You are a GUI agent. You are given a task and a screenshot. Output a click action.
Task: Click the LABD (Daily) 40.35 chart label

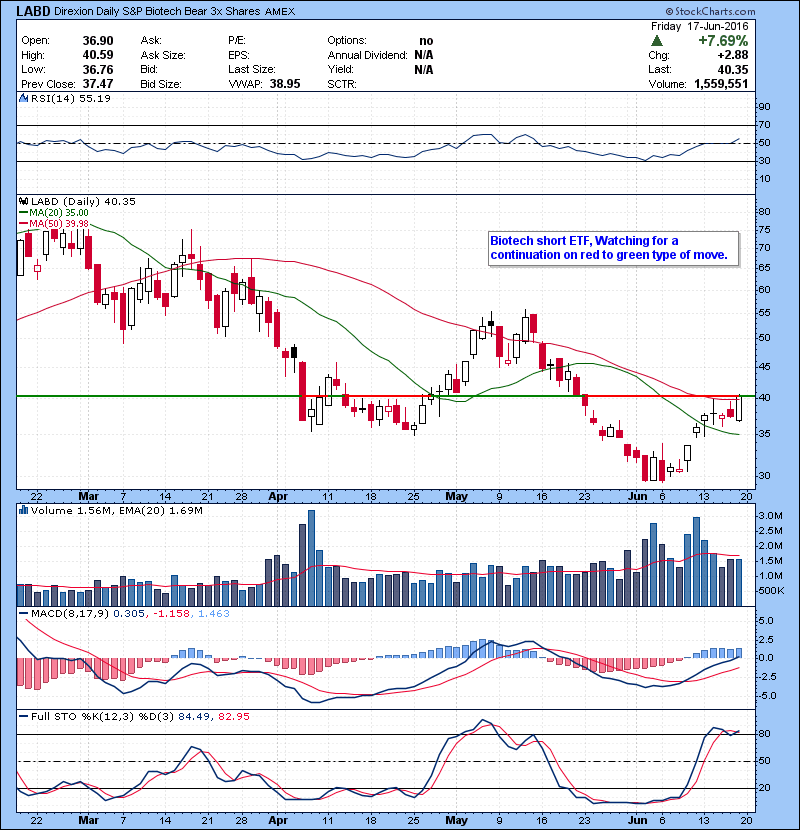pos(83,201)
